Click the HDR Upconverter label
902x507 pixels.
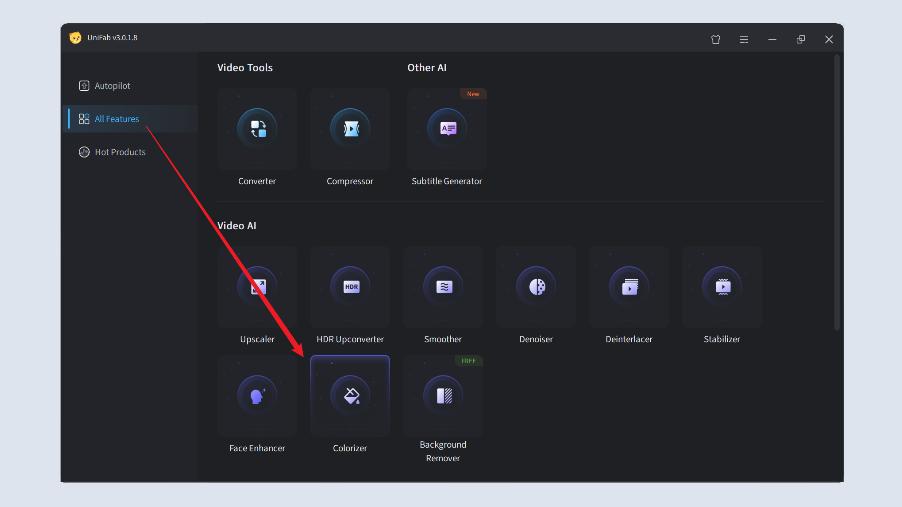350,339
